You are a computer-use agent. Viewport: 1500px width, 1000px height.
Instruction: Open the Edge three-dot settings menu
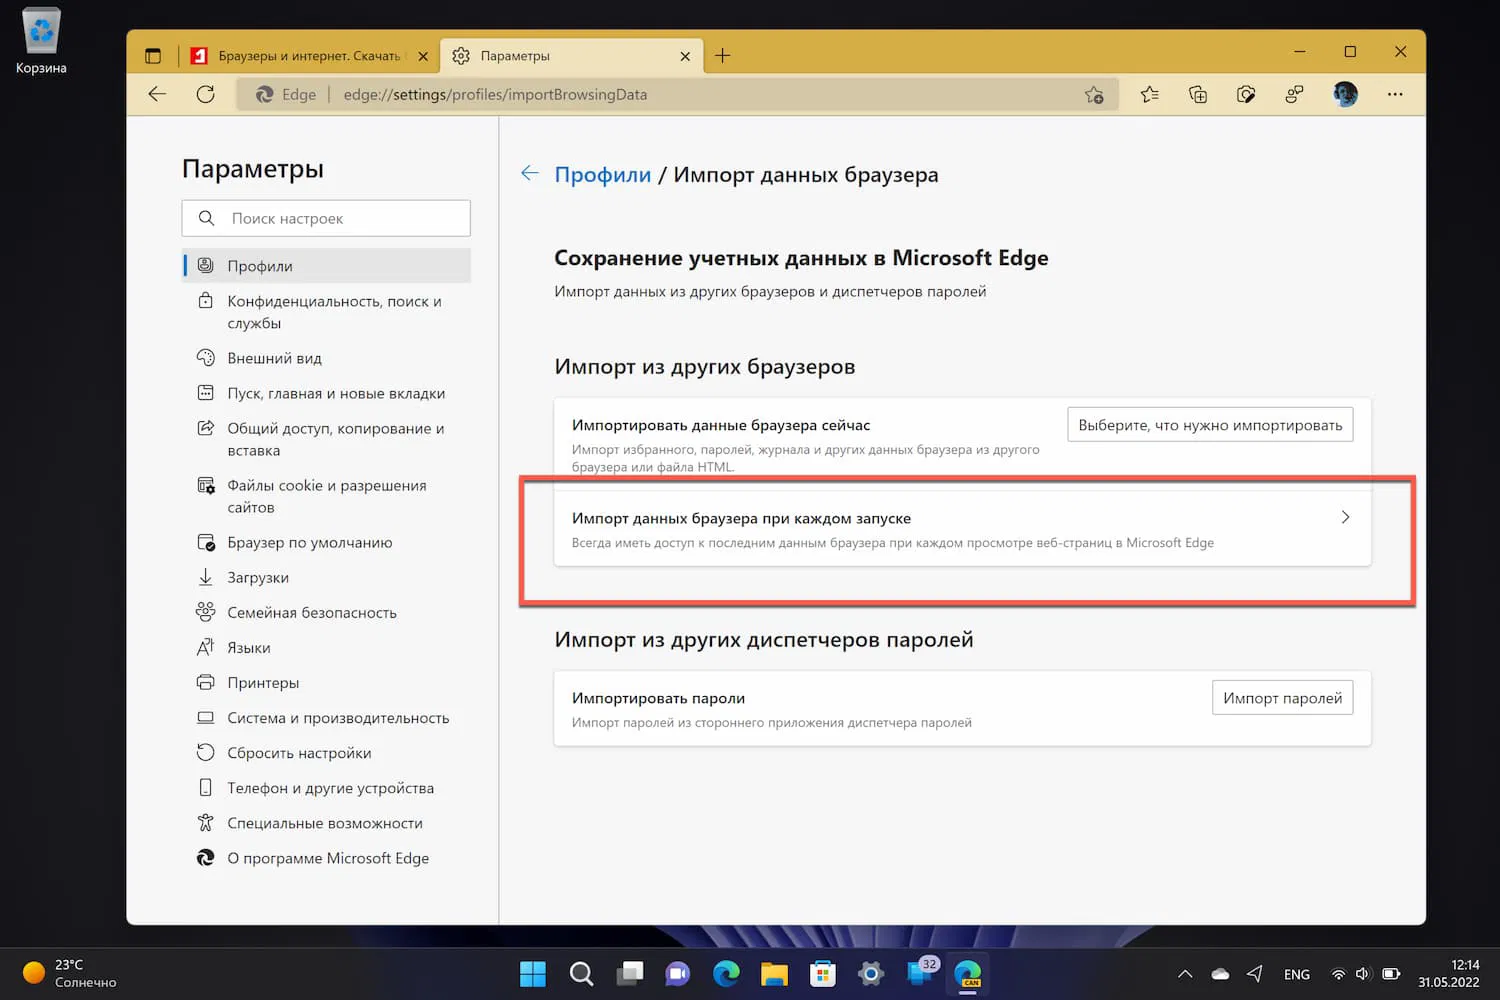(1395, 94)
